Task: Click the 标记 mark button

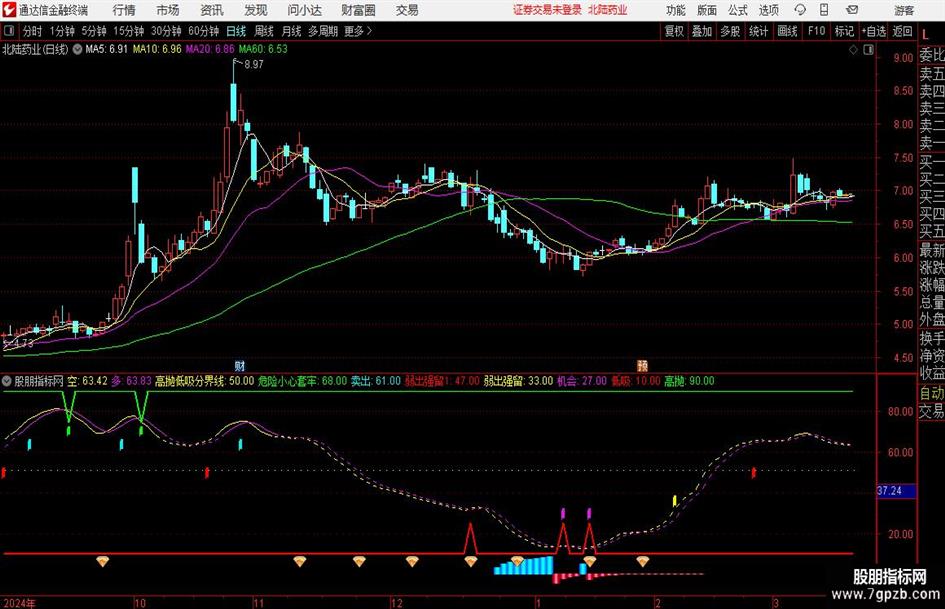Action: (x=844, y=31)
